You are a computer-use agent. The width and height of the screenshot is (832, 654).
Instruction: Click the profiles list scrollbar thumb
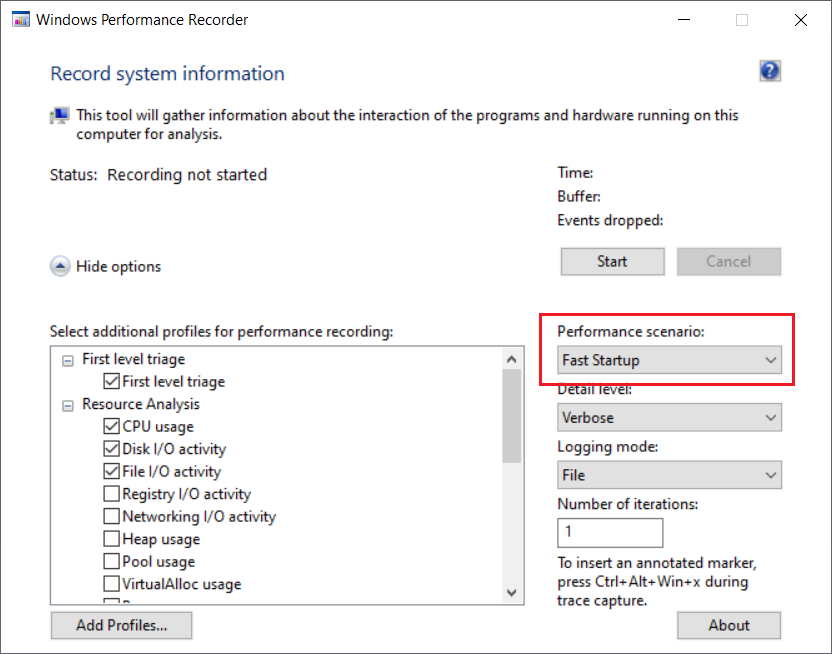click(512, 416)
